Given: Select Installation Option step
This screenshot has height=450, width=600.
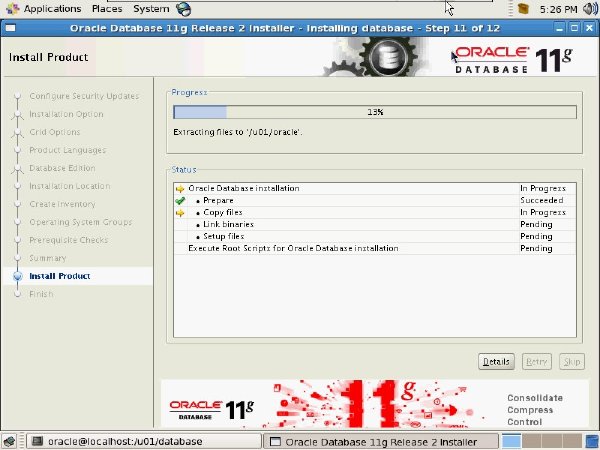Looking at the screenshot, I should click(x=66, y=114).
